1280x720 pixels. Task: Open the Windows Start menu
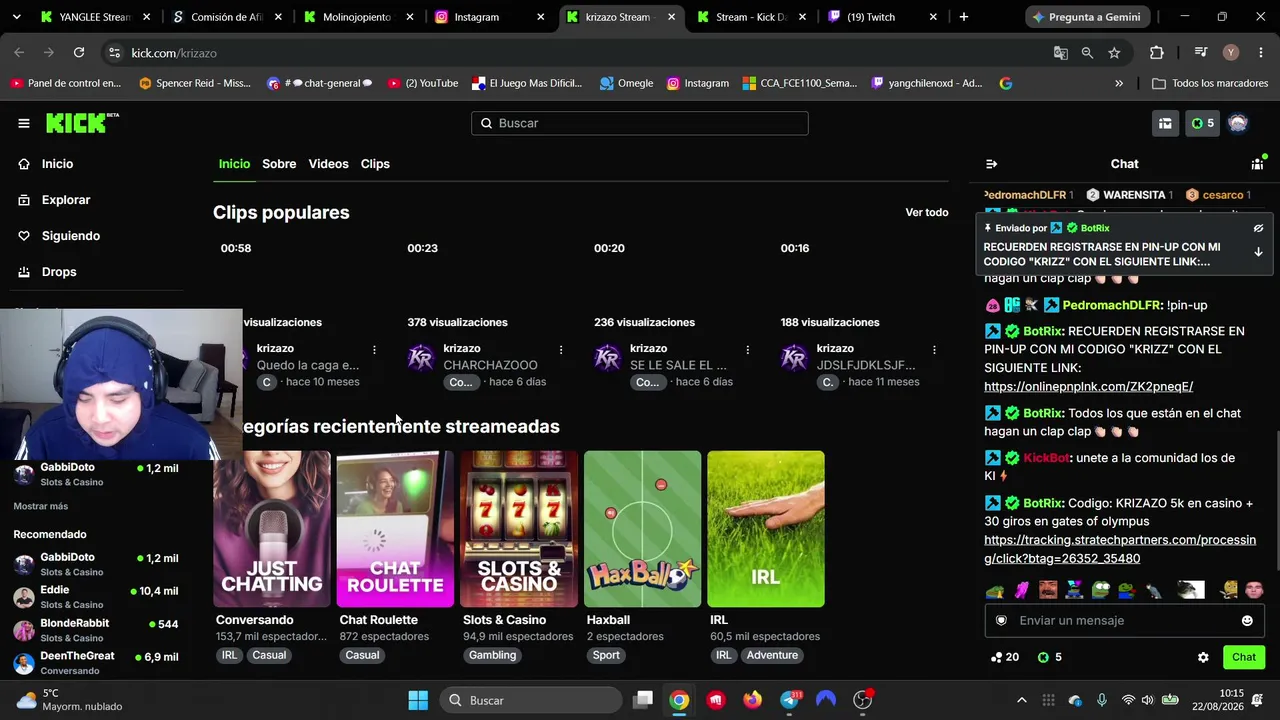click(418, 700)
